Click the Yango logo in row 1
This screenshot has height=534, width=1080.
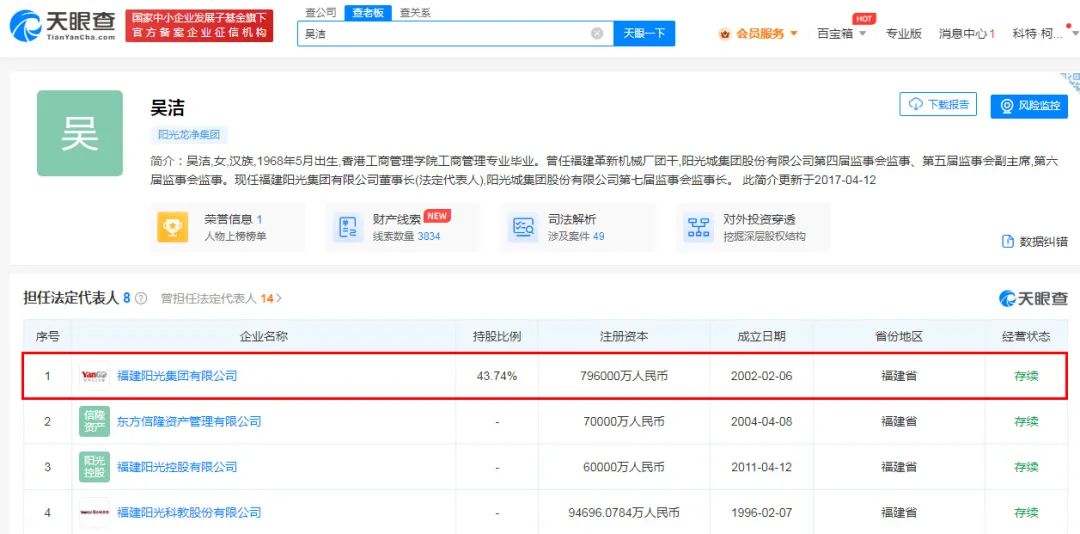pos(94,376)
